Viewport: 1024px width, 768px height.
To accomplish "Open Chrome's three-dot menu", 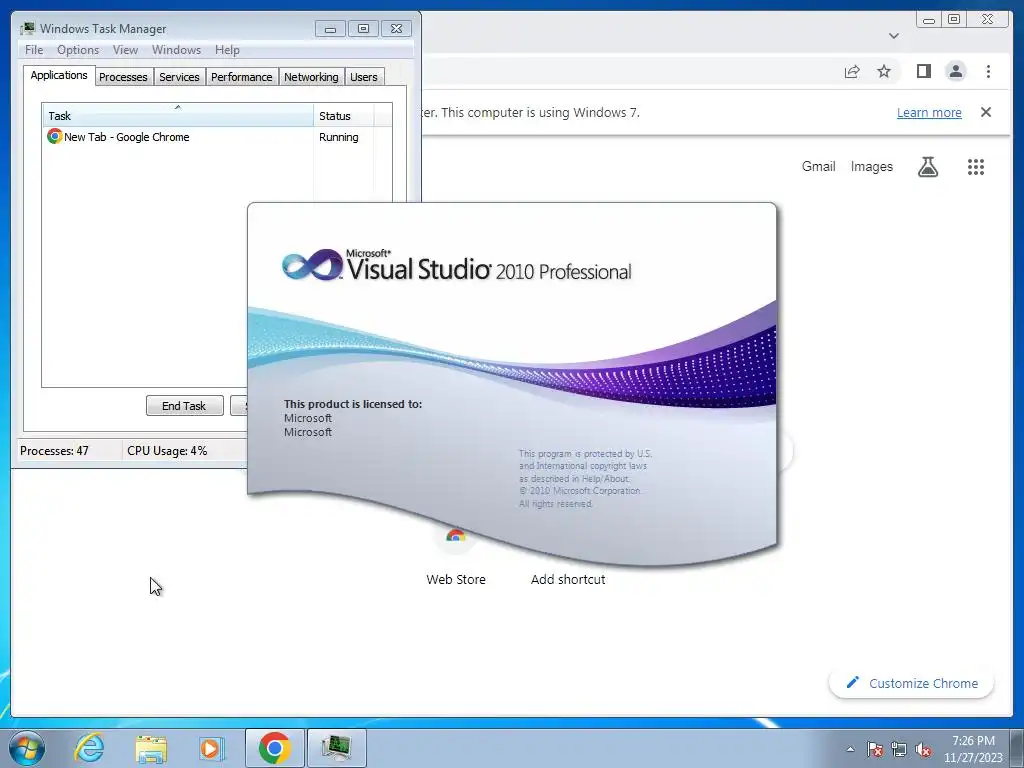I will point(988,71).
